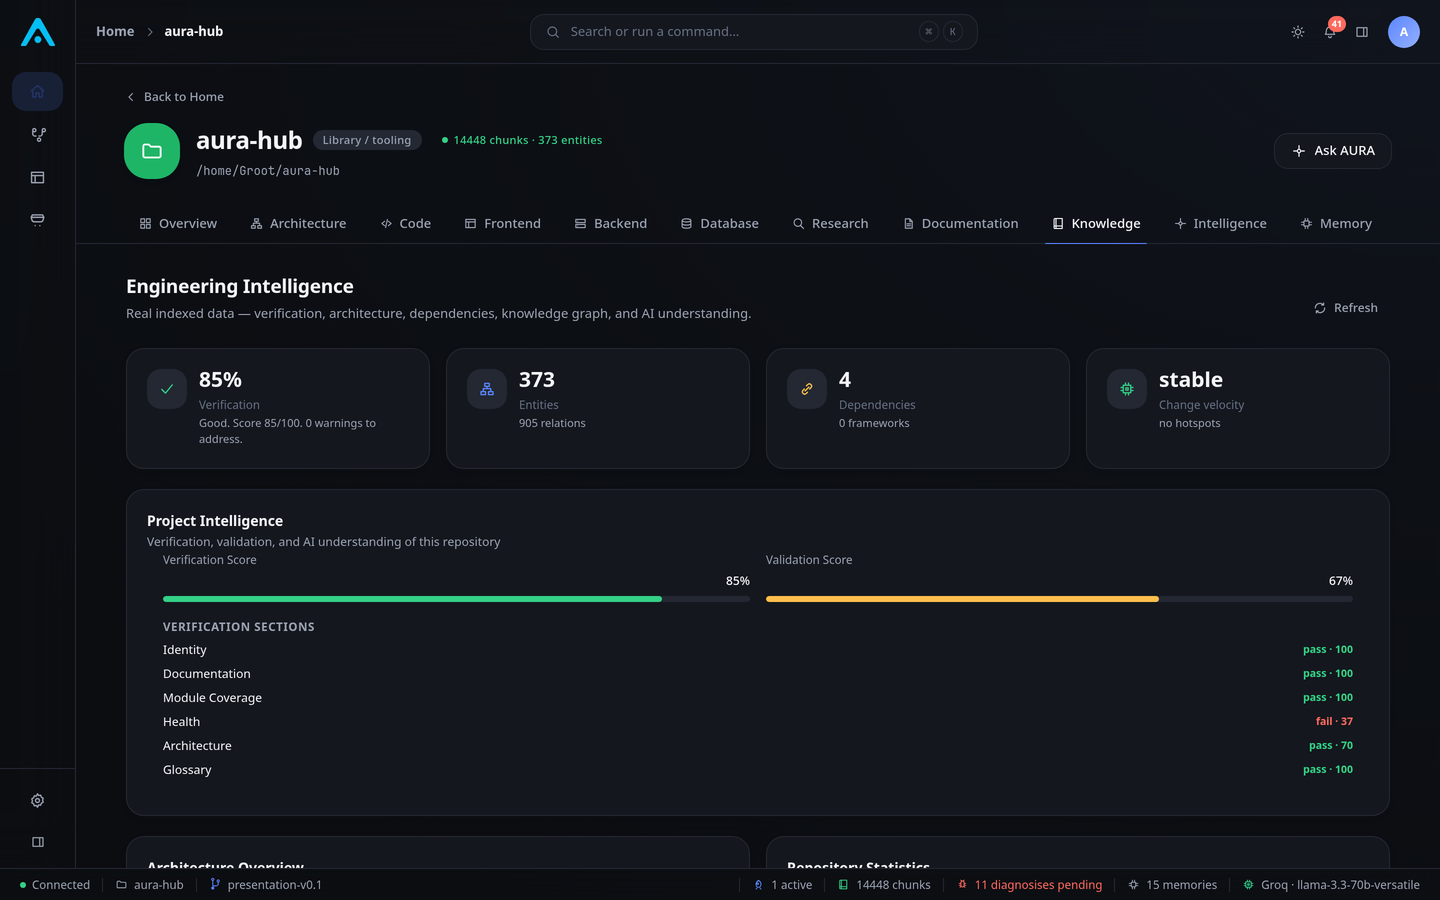
Task: Click the sparkle icon on Ask AURA
Action: 1299,151
